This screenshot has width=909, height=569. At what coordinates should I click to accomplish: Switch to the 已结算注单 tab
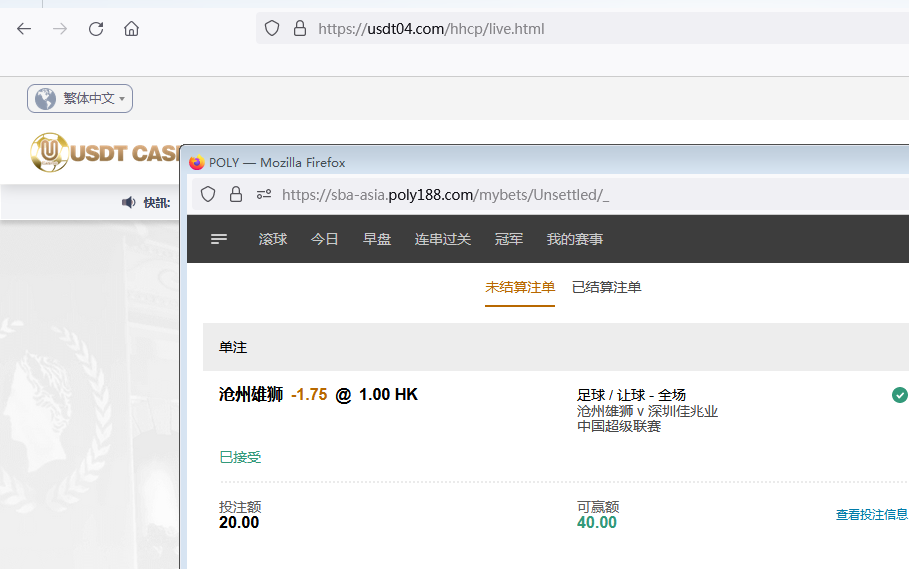pyautogui.click(x=606, y=287)
